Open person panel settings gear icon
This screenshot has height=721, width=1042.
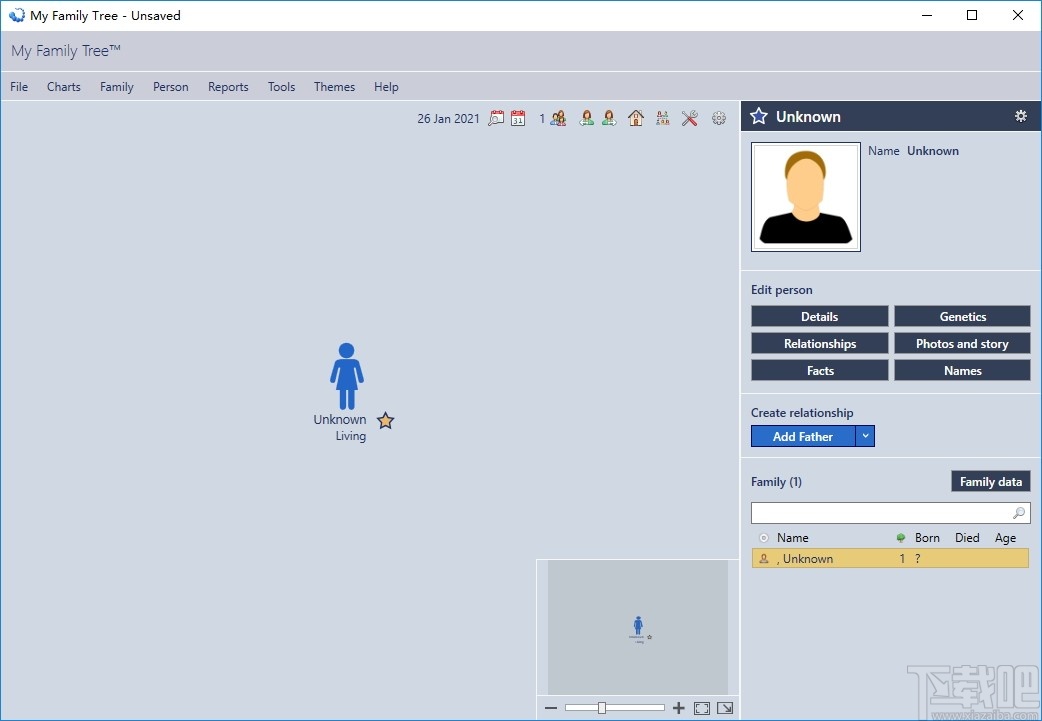[x=1021, y=116]
